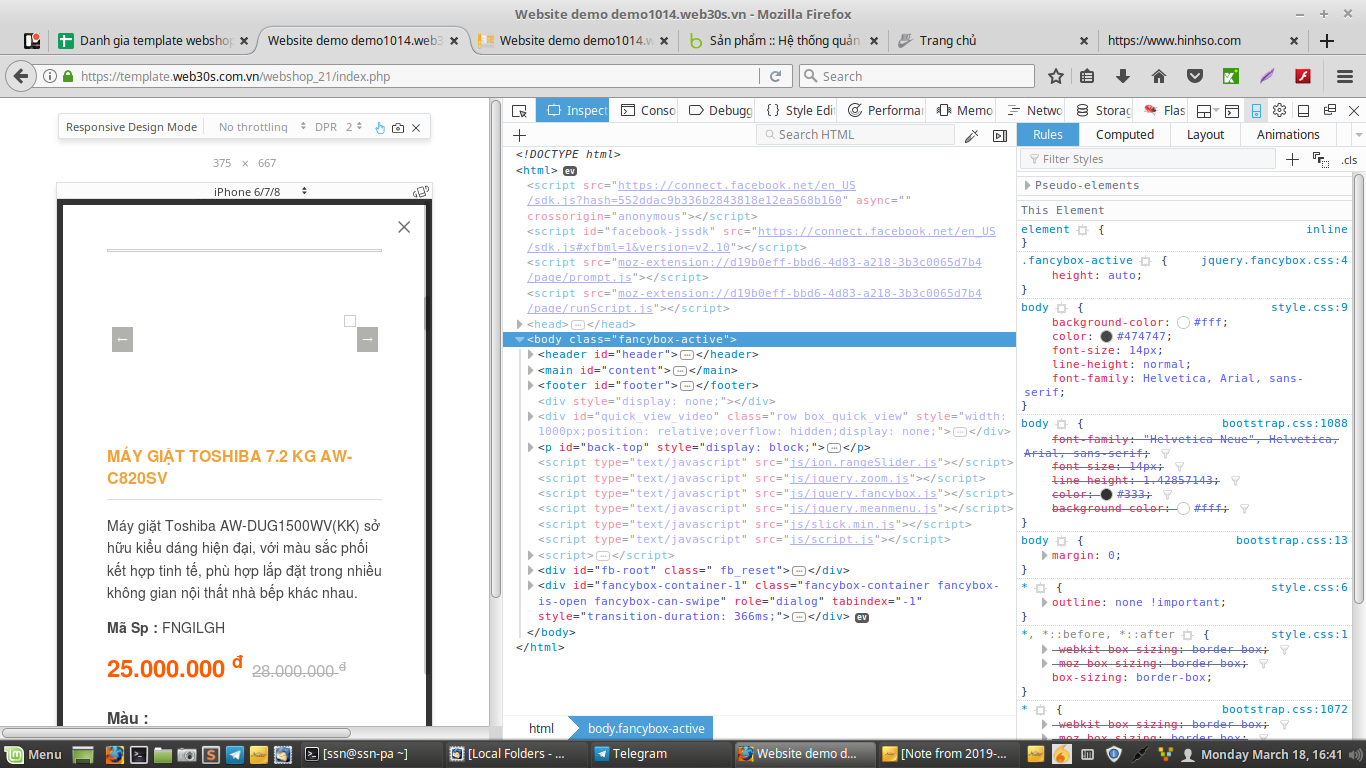Open the .cls class editor
Viewport: 1366px width, 768px height.
coord(1349,160)
